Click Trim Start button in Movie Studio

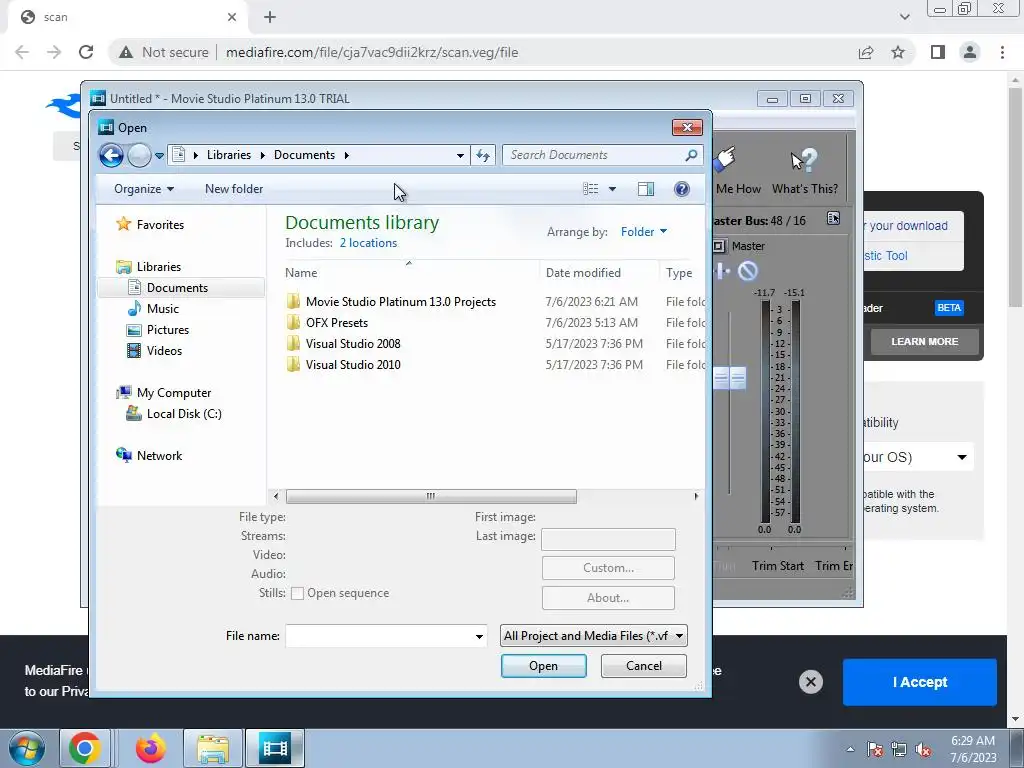tap(777, 566)
